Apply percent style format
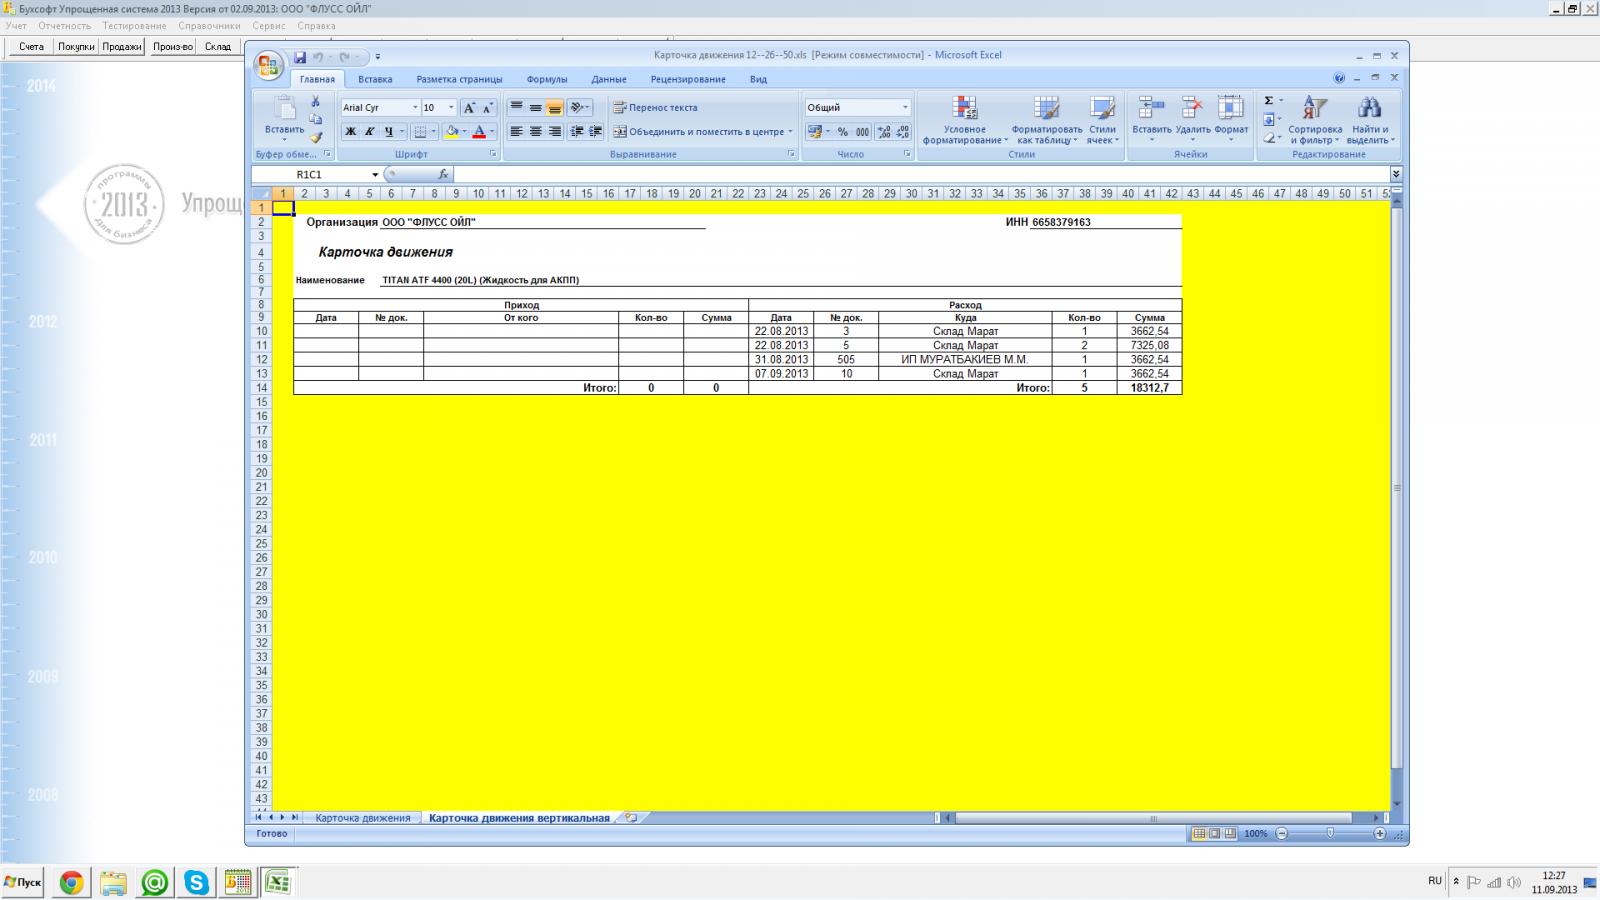Screen dimensions: 1600x900 tap(842, 132)
